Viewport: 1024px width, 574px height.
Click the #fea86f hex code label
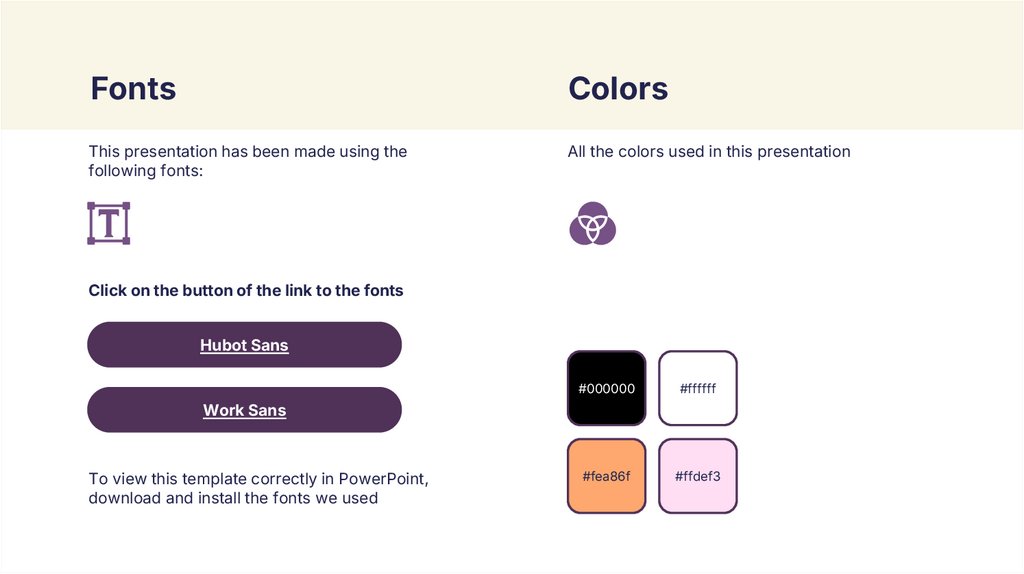pos(607,476)
